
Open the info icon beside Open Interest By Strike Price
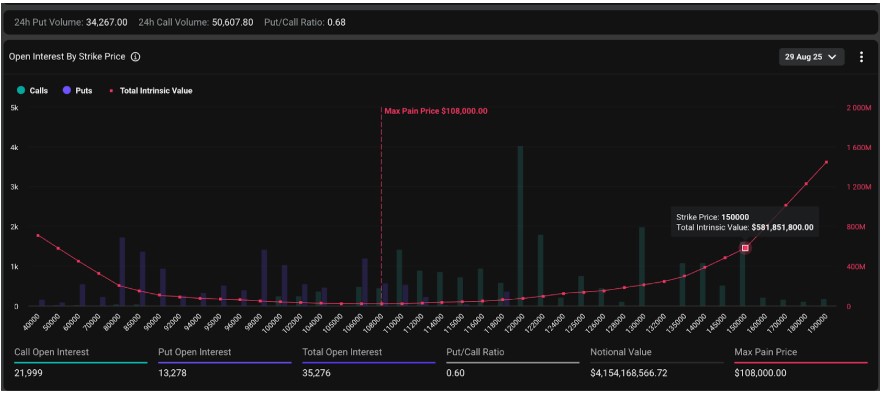(x=135, y=57)
